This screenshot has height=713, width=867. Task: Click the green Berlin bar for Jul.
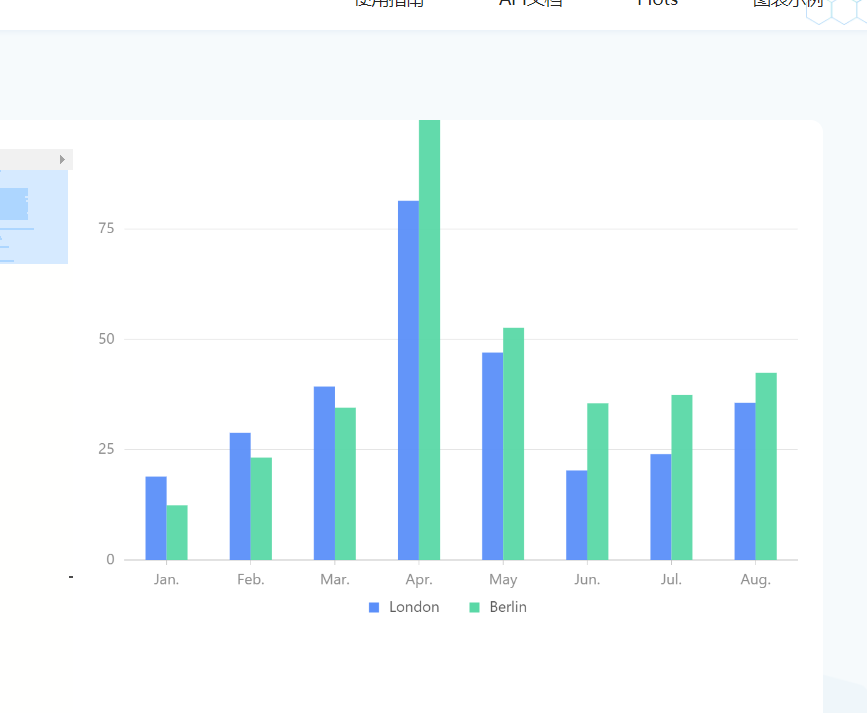pyautogui.click(x=682, y=477)
